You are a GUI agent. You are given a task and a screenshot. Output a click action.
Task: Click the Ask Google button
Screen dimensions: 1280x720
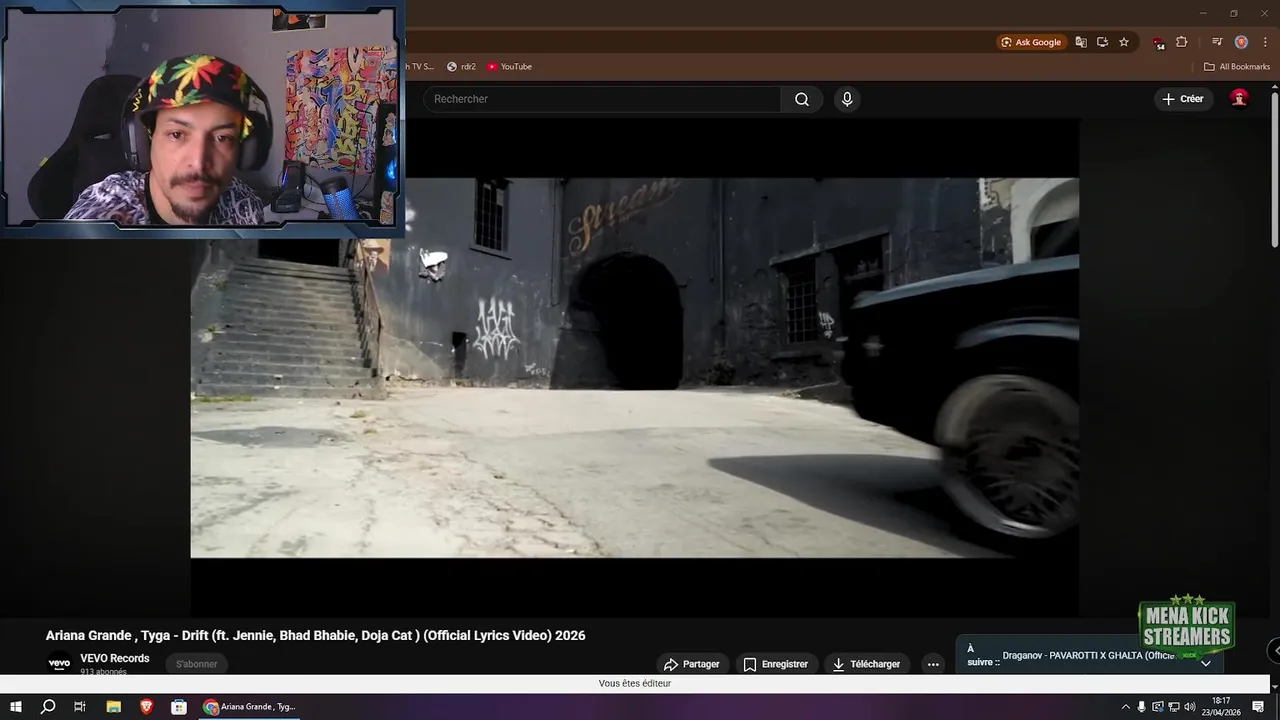tap(1031, 42)
